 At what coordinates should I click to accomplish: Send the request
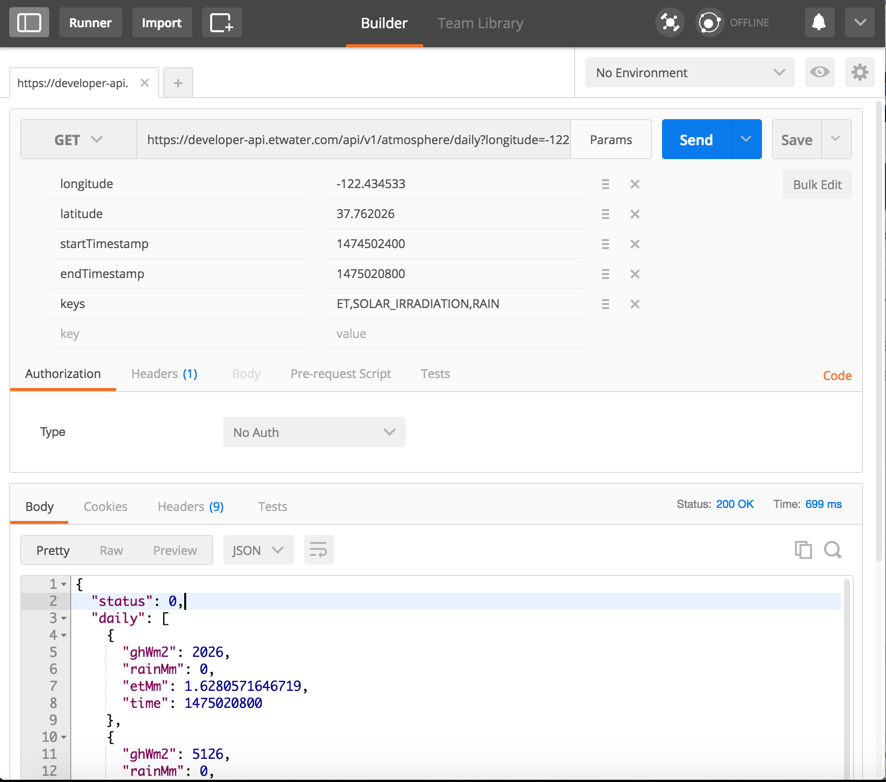[696, 140]
